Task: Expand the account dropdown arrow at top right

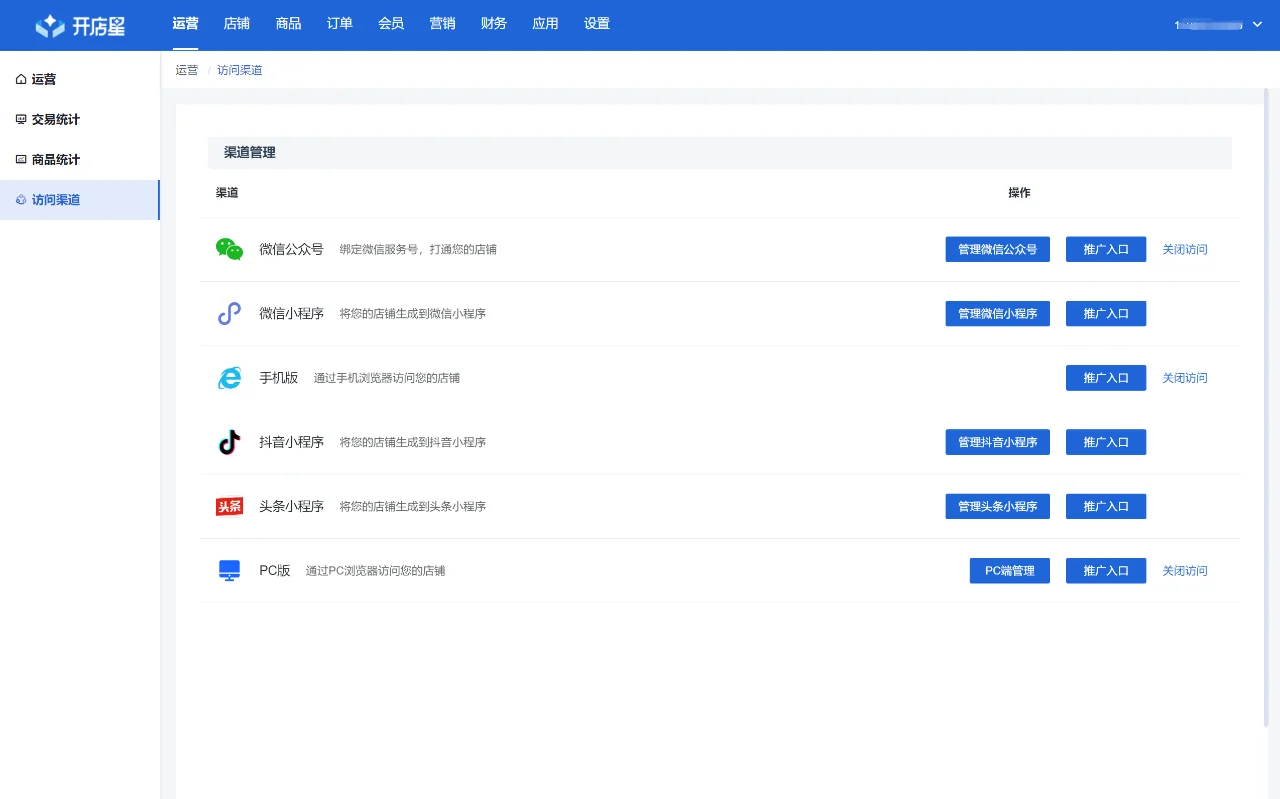Action: 1257,24
